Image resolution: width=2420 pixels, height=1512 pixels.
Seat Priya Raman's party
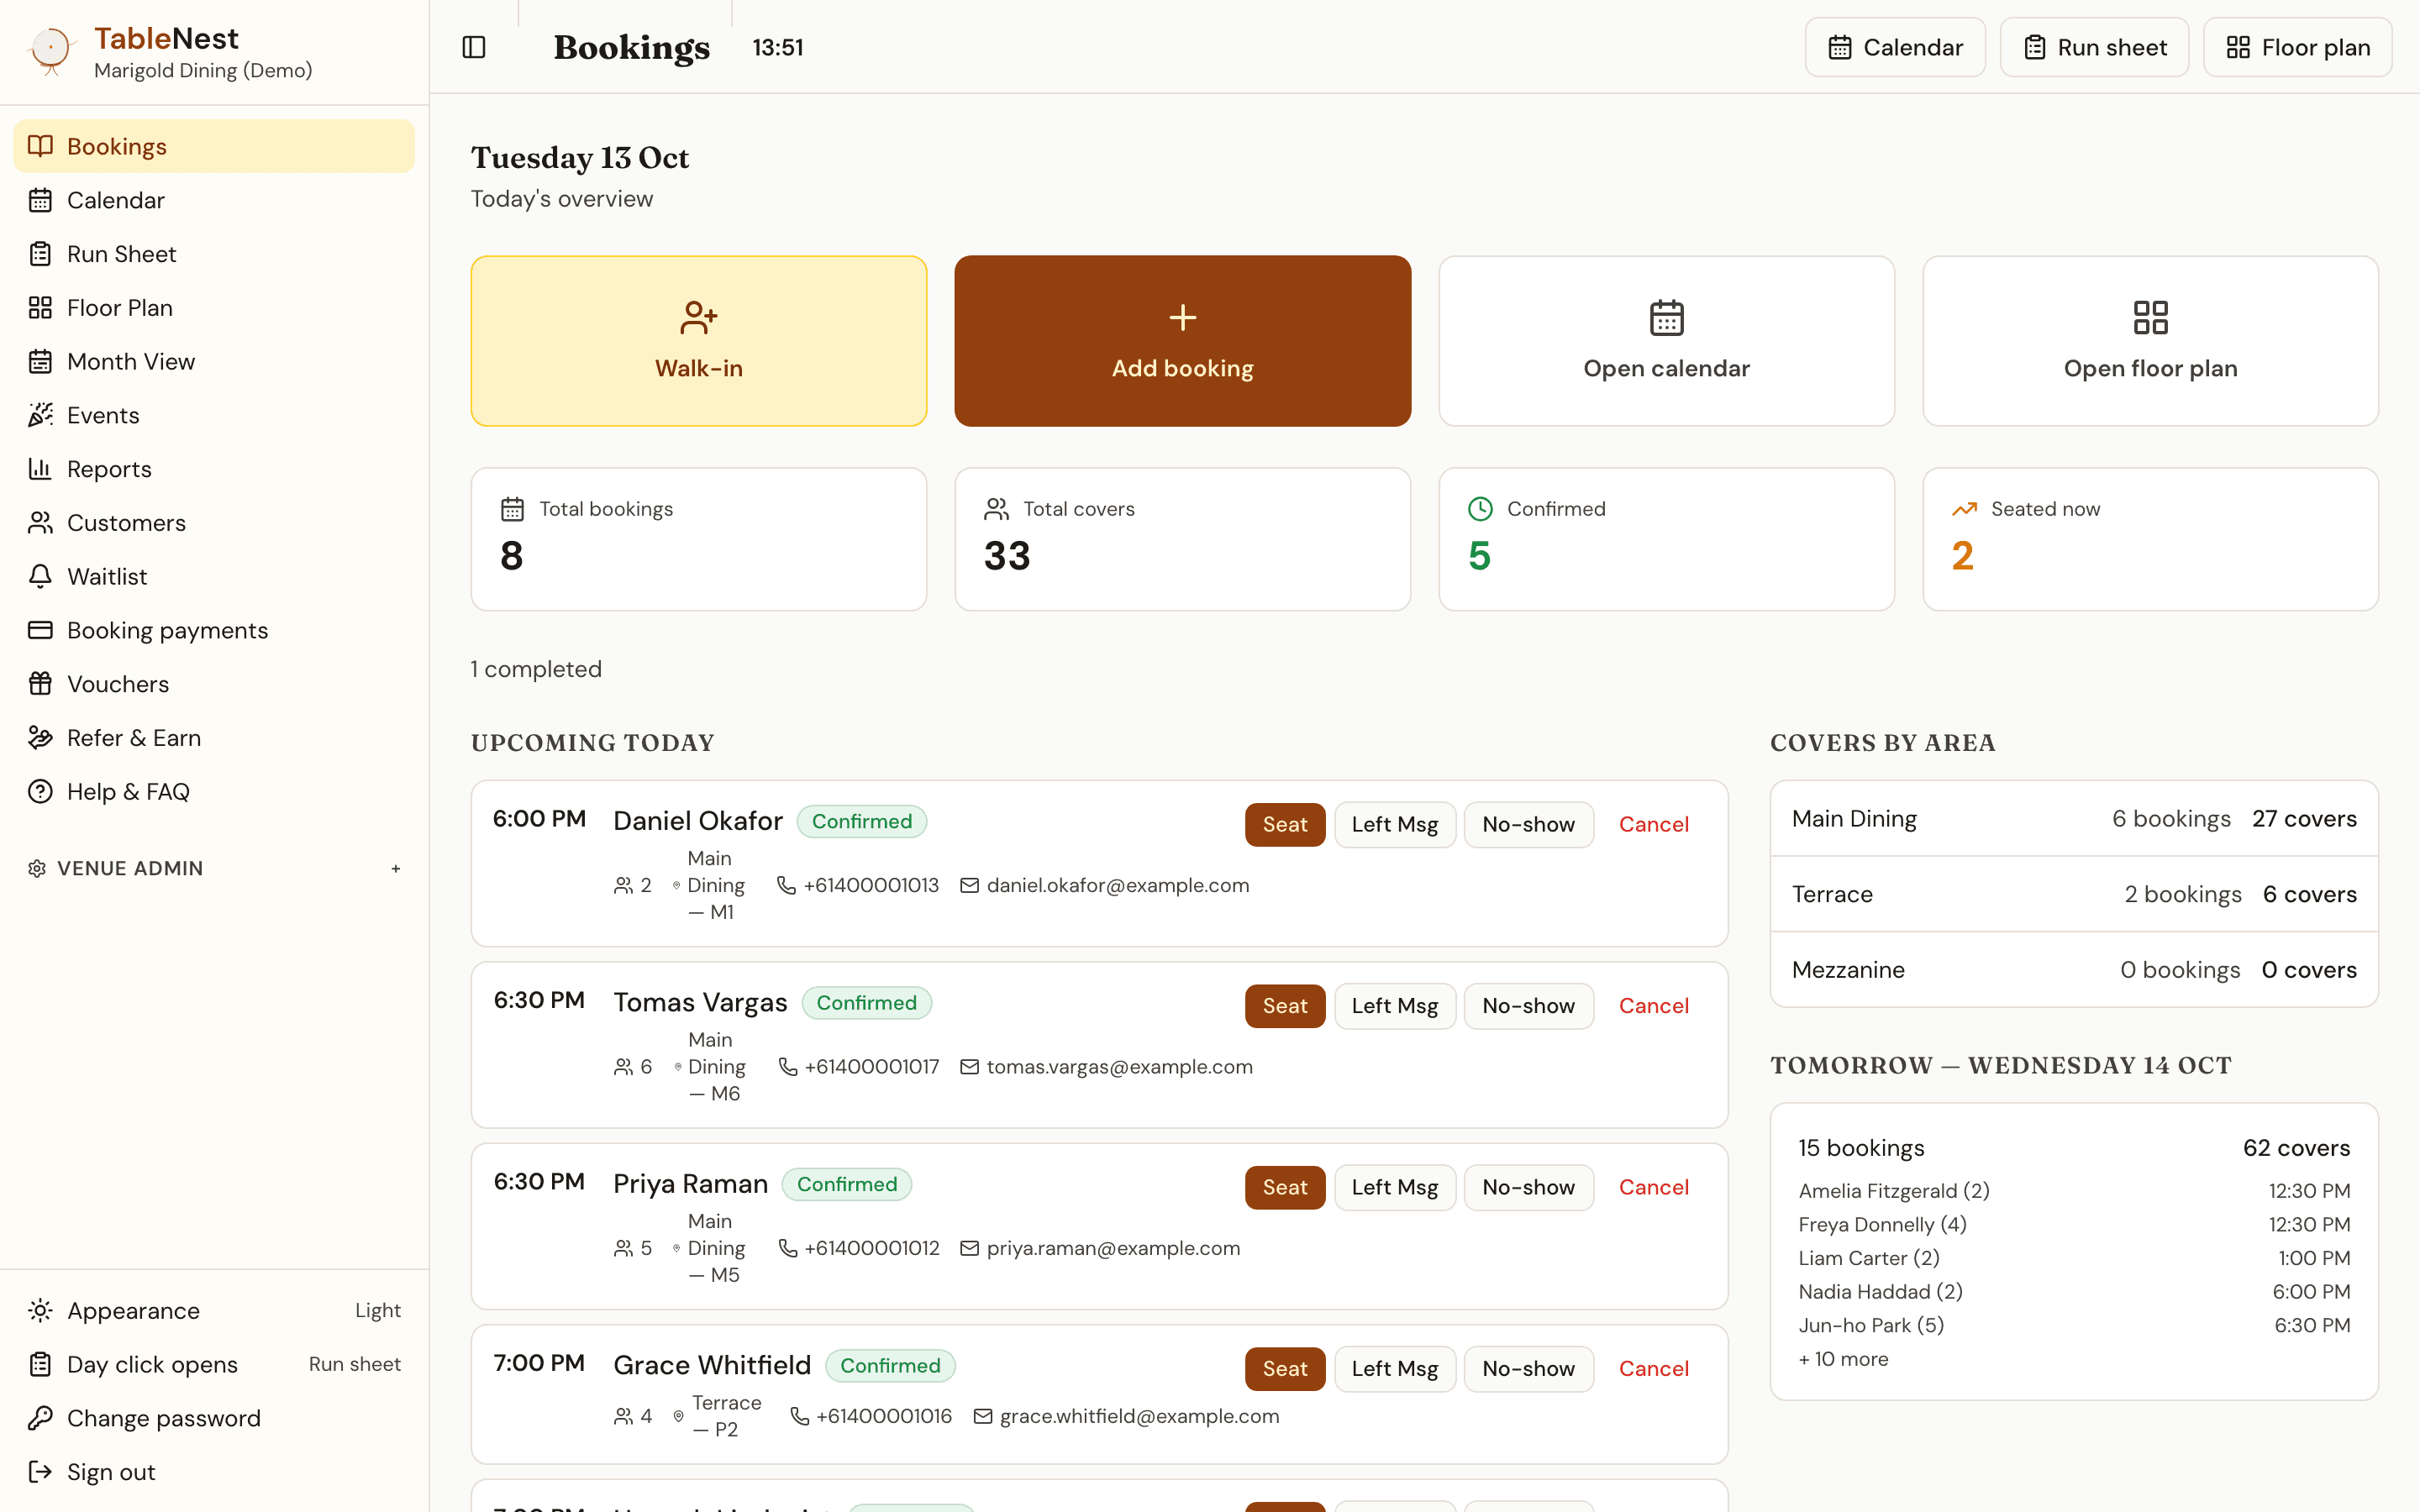tap(1284, 1187)
